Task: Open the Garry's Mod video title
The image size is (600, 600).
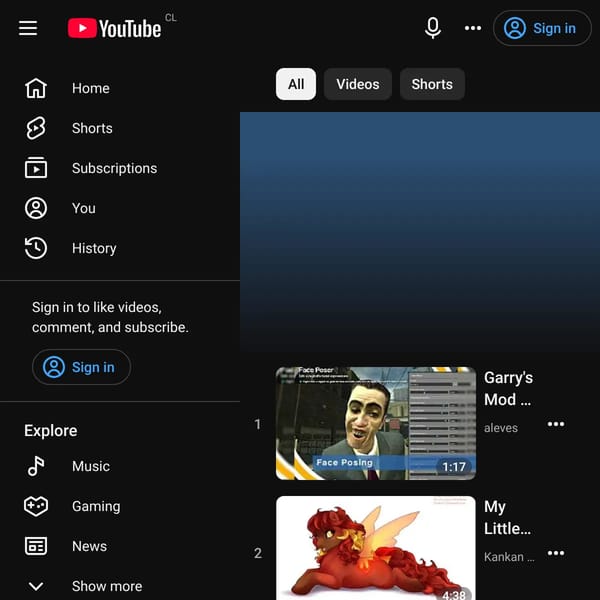Action: pos(508,389)
